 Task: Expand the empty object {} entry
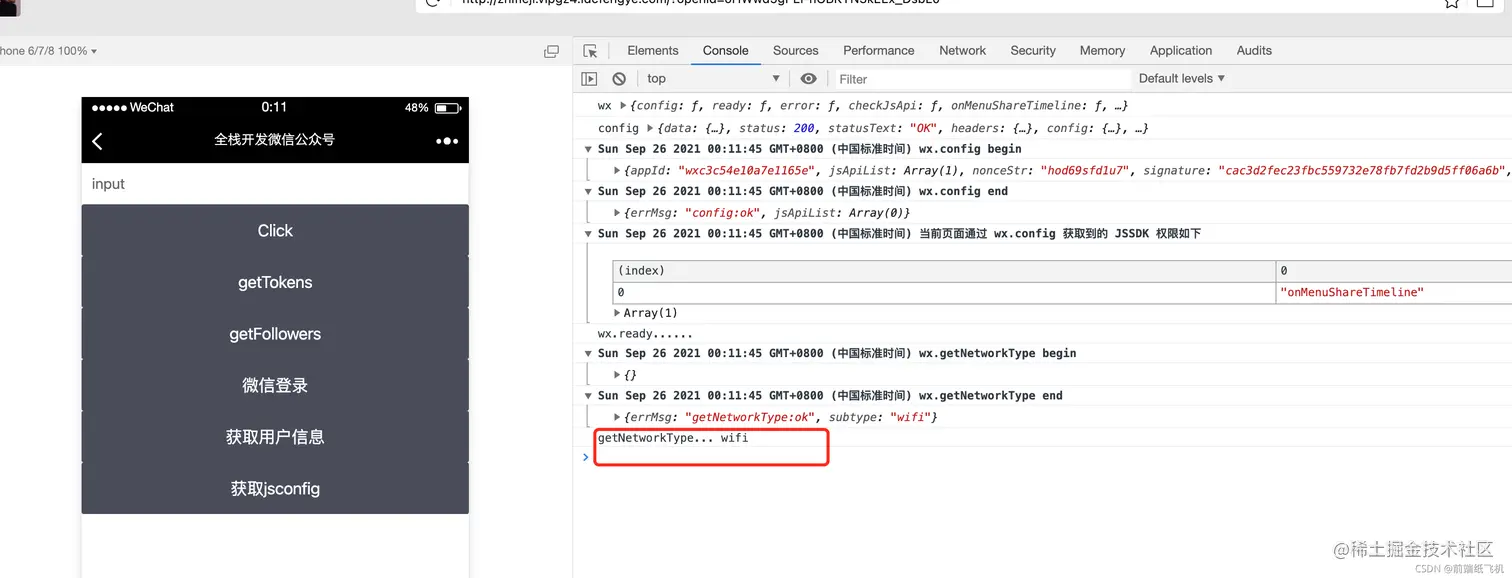(x=617, y=375)
